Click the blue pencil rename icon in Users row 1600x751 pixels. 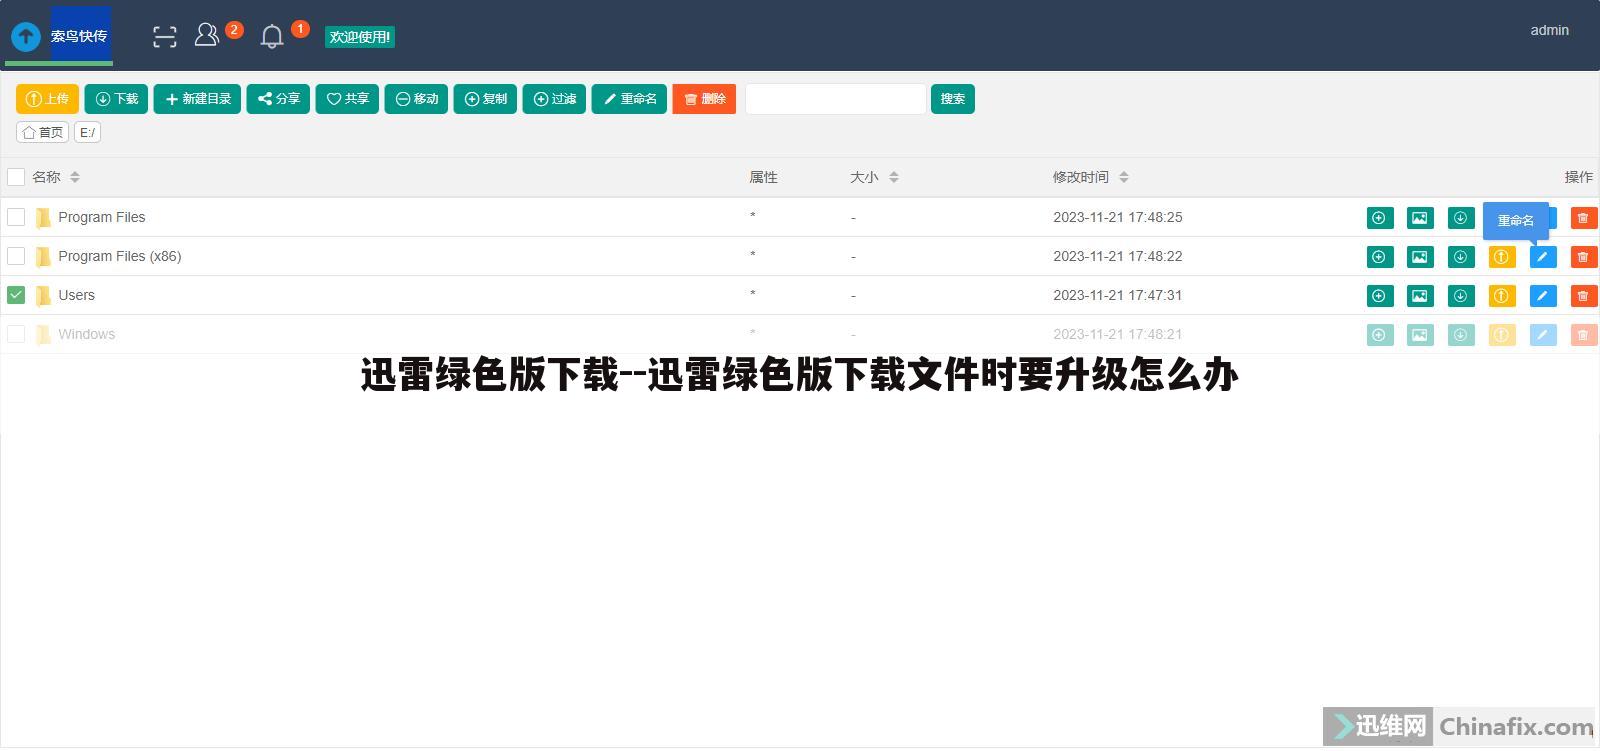tap(1543, 296)
